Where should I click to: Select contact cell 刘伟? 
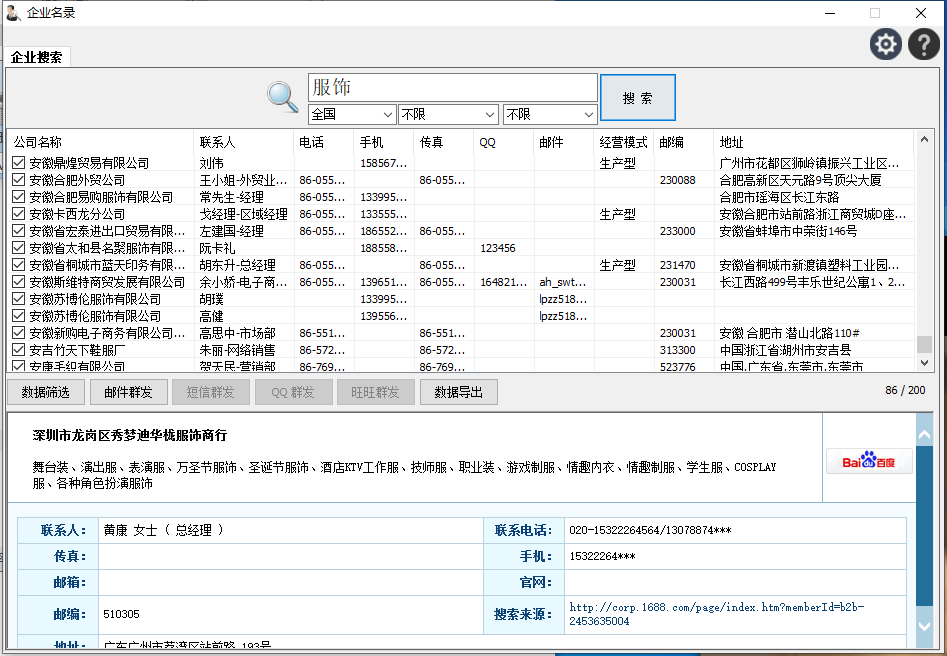tap(211, 163)
